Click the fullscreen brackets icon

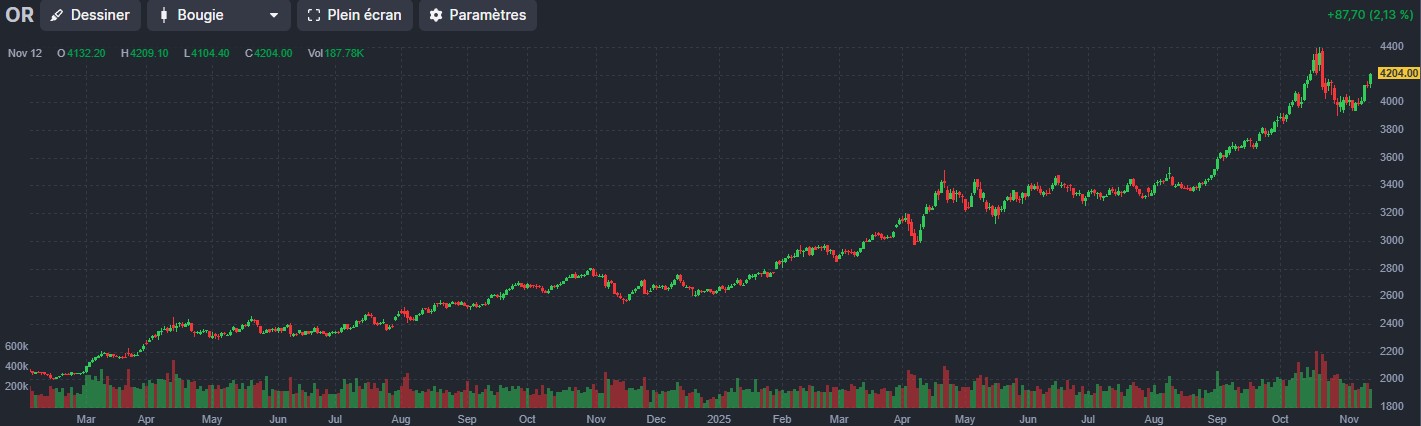click(314, 16)
